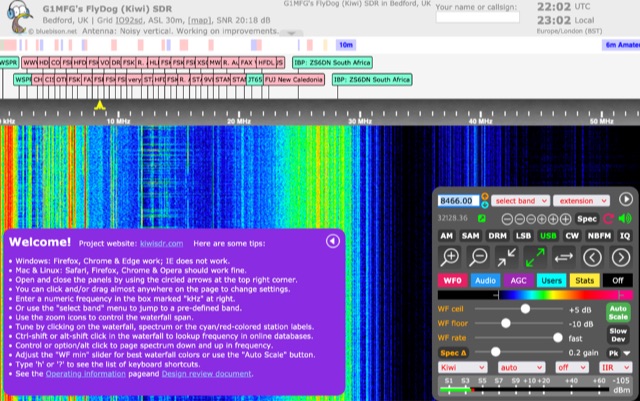Image resolution: width=640 pixels, height=401 pixels.
Task: Switch to the Users tab
Action: [551, 281]
